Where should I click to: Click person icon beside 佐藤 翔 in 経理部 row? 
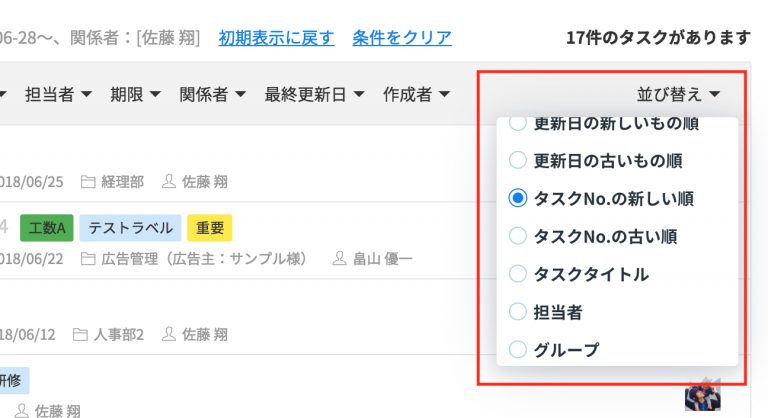click(x=169, y=181)
